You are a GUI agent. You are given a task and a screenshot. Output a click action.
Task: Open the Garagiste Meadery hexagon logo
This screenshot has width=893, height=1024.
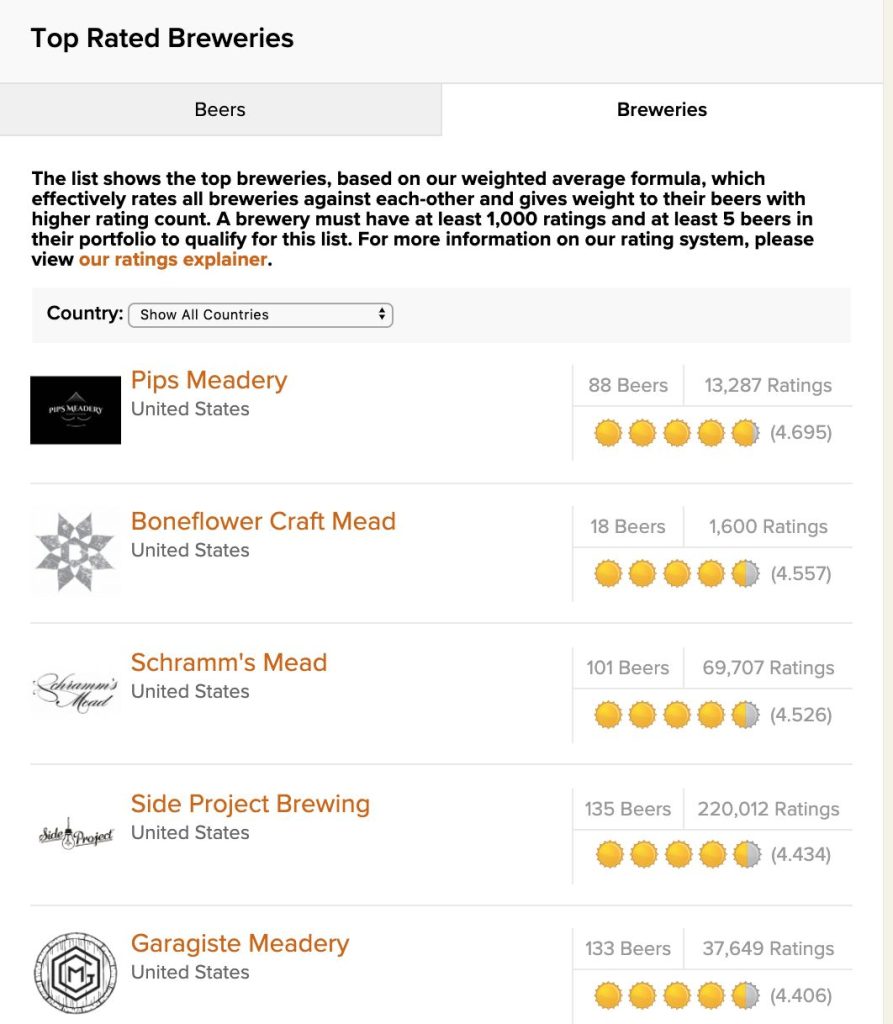point(75,972)
